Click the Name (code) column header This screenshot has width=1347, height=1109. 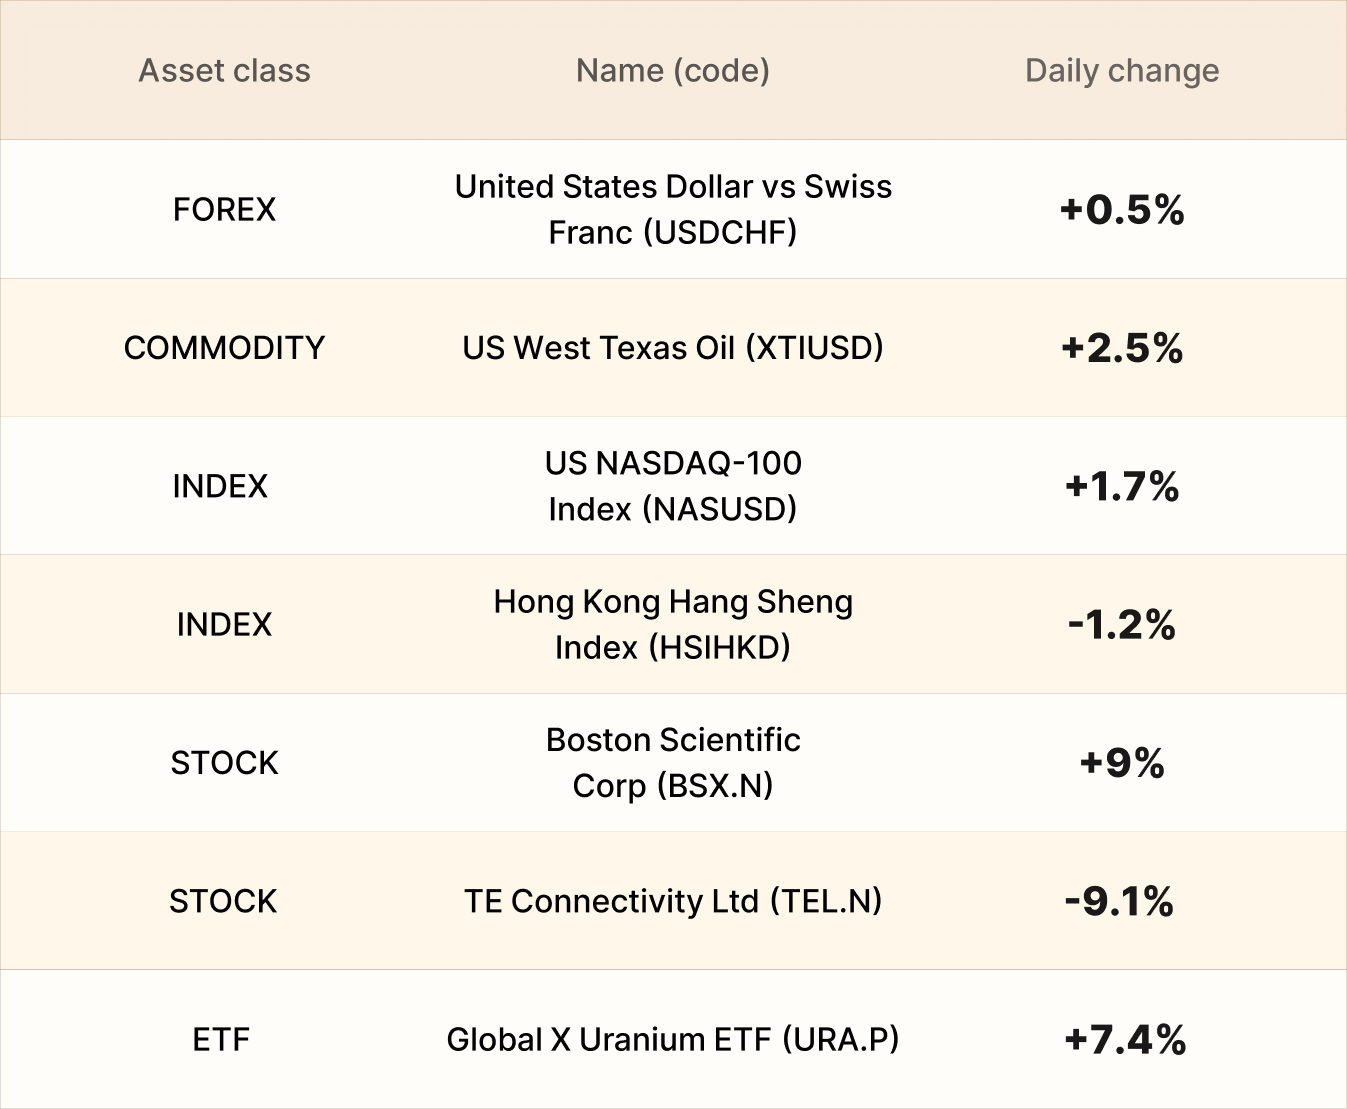pos(673,71)
